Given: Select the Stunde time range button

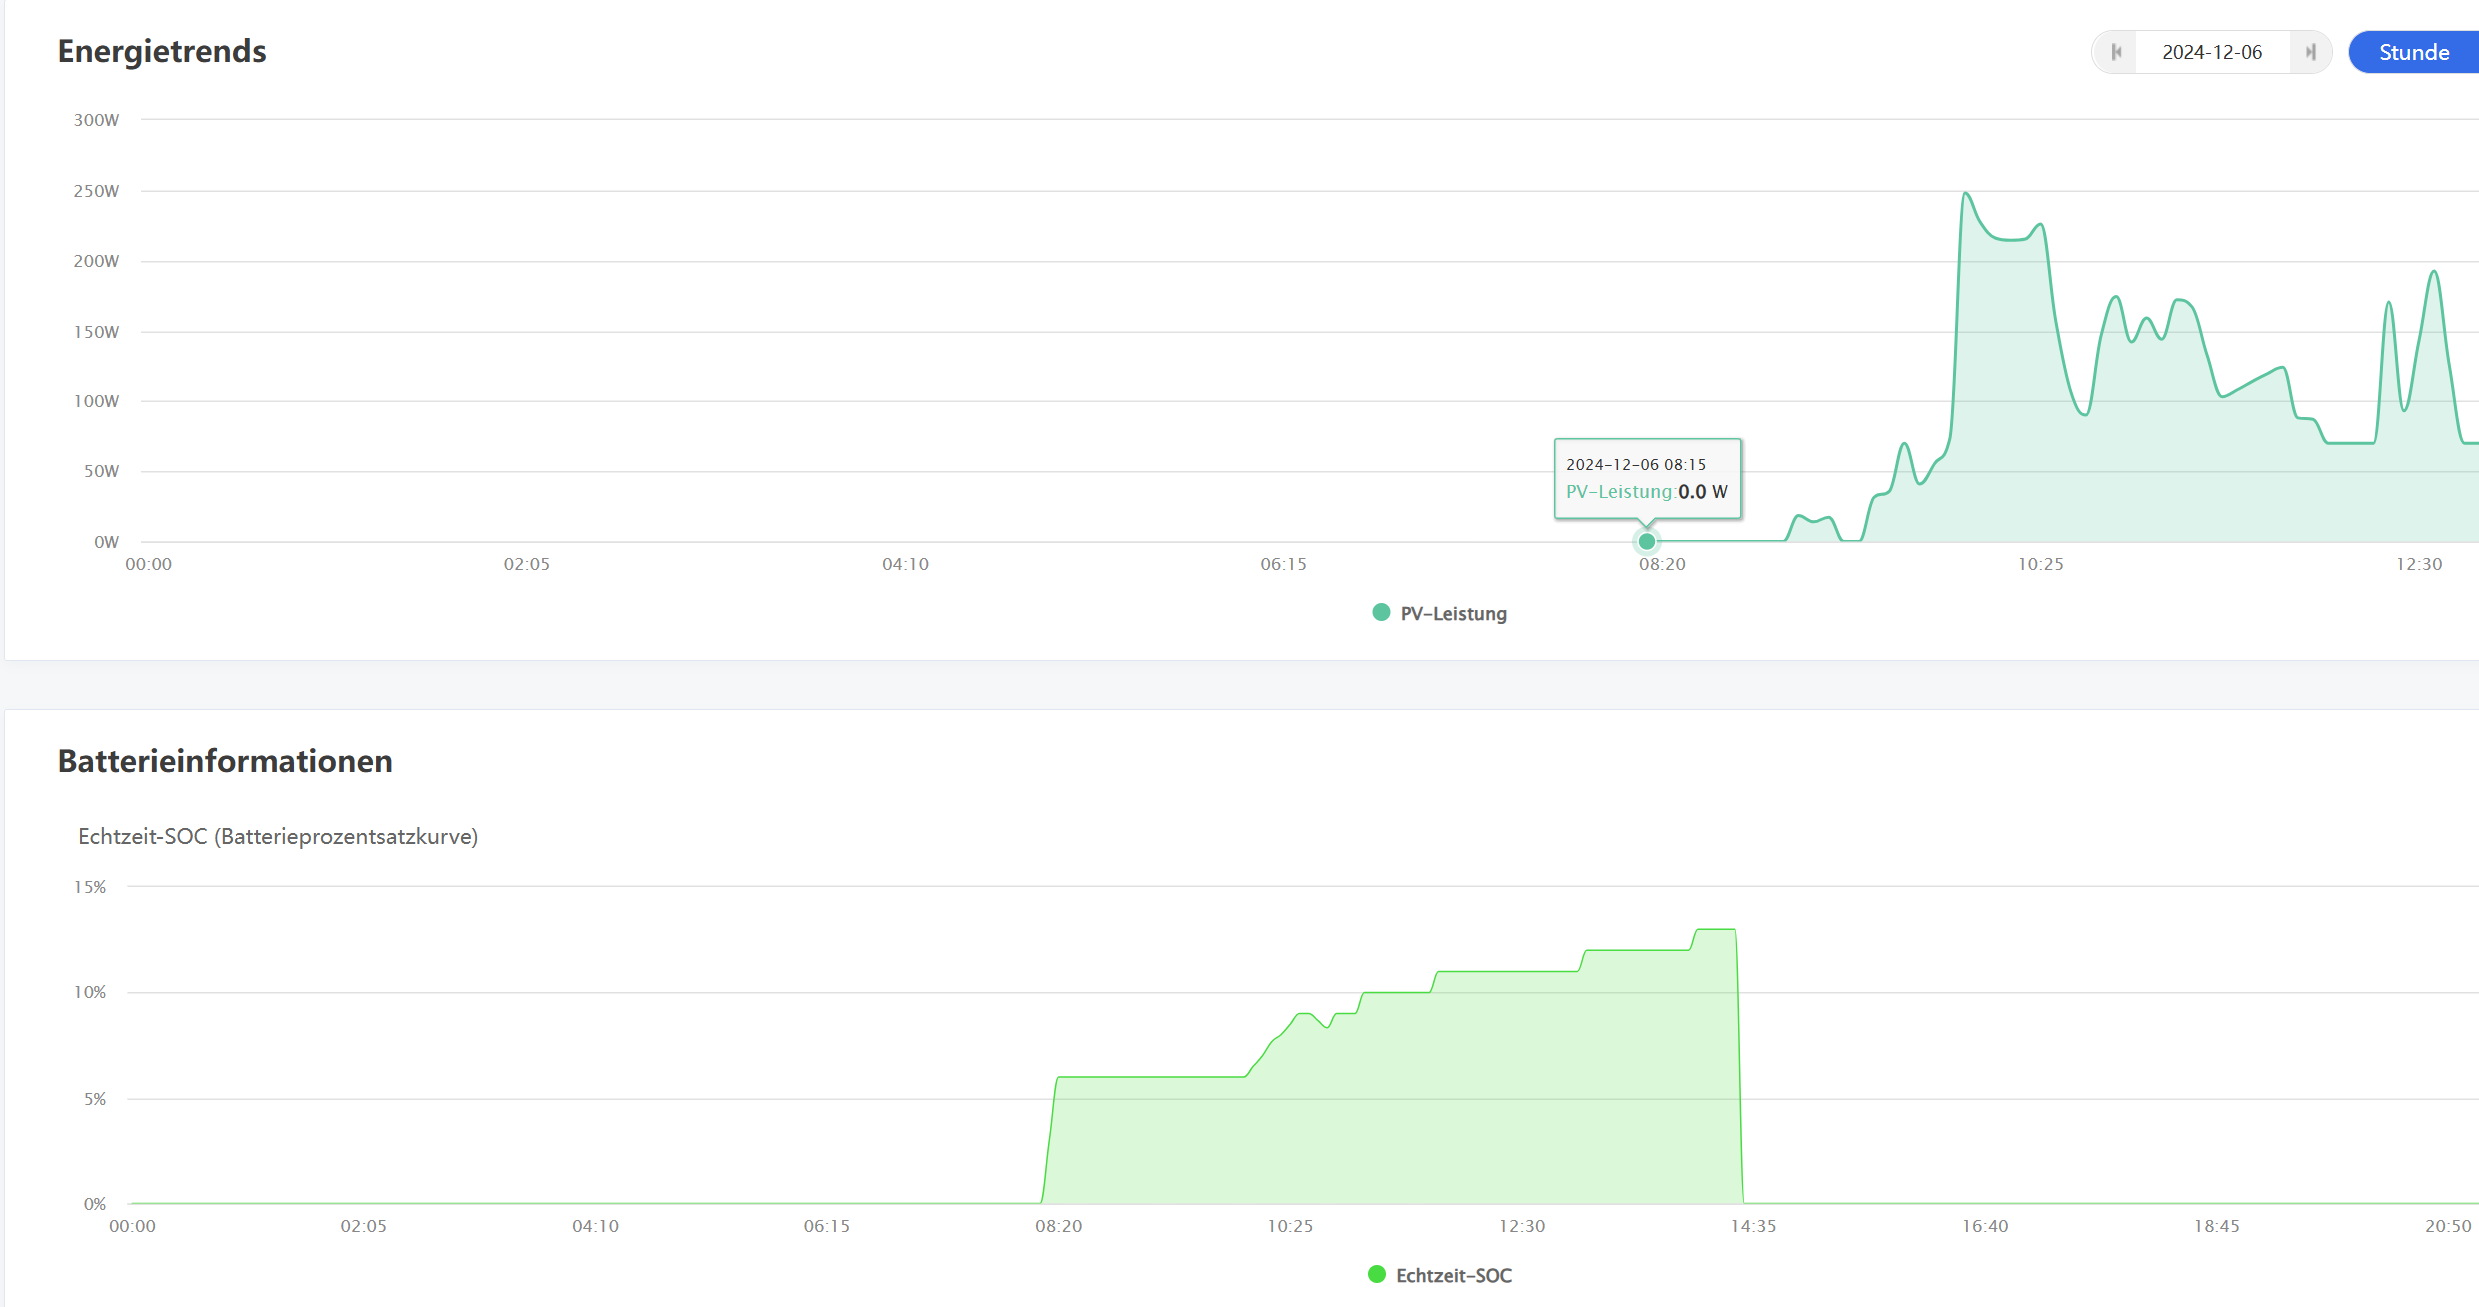Looking at the screenshot, I should [2413, 52].
